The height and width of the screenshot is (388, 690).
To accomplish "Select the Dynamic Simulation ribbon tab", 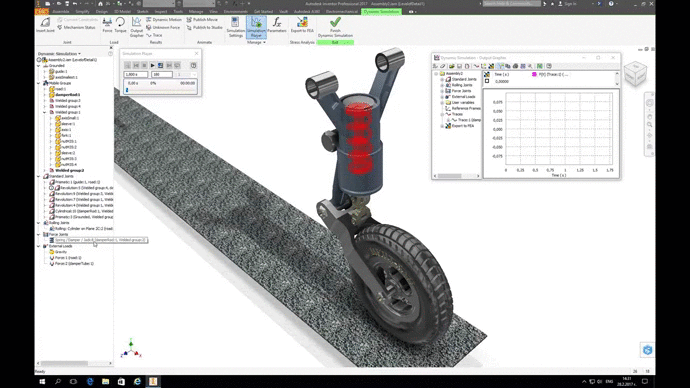I will [381, 11].
